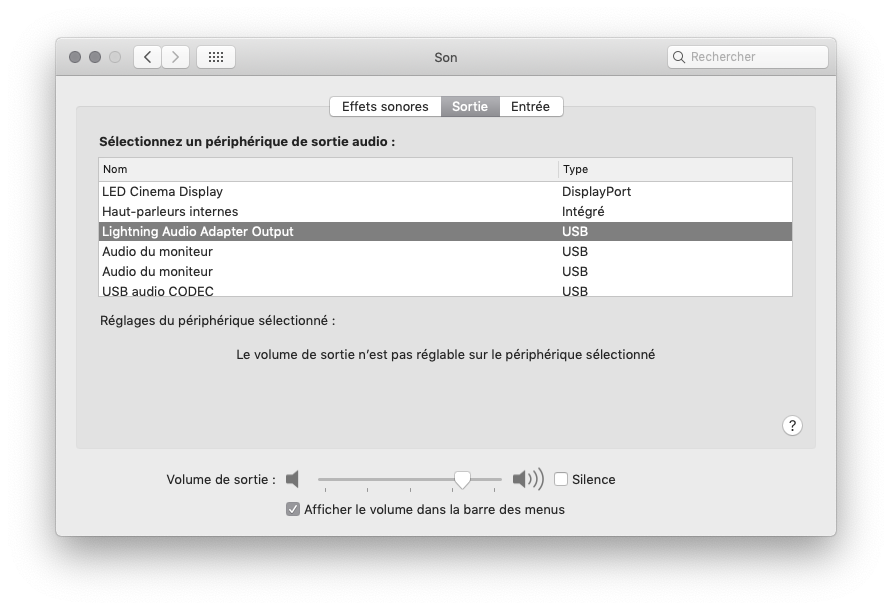Click the magnifying glass search icon

pos(679,57)
